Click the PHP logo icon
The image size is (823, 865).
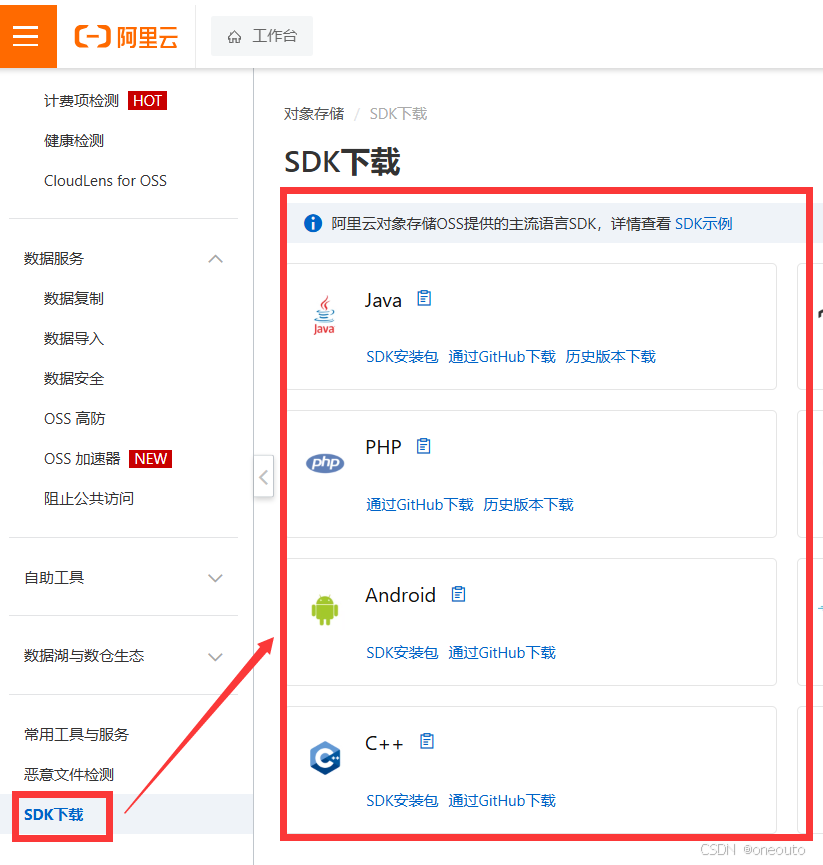(x=325, y=463)
